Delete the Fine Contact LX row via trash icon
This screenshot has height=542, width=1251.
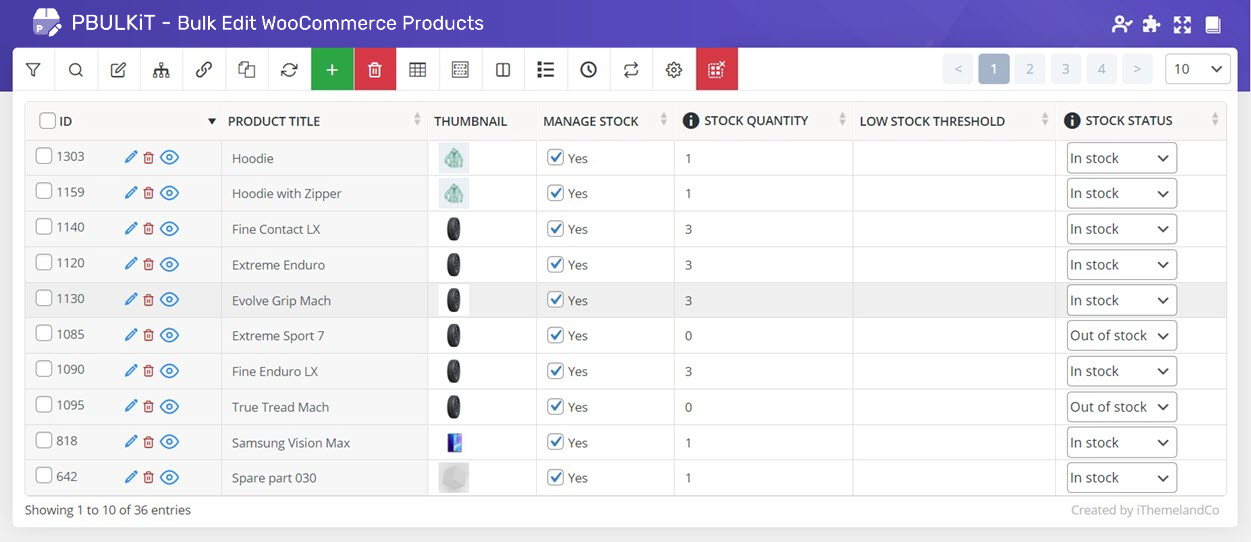[149, 229]
